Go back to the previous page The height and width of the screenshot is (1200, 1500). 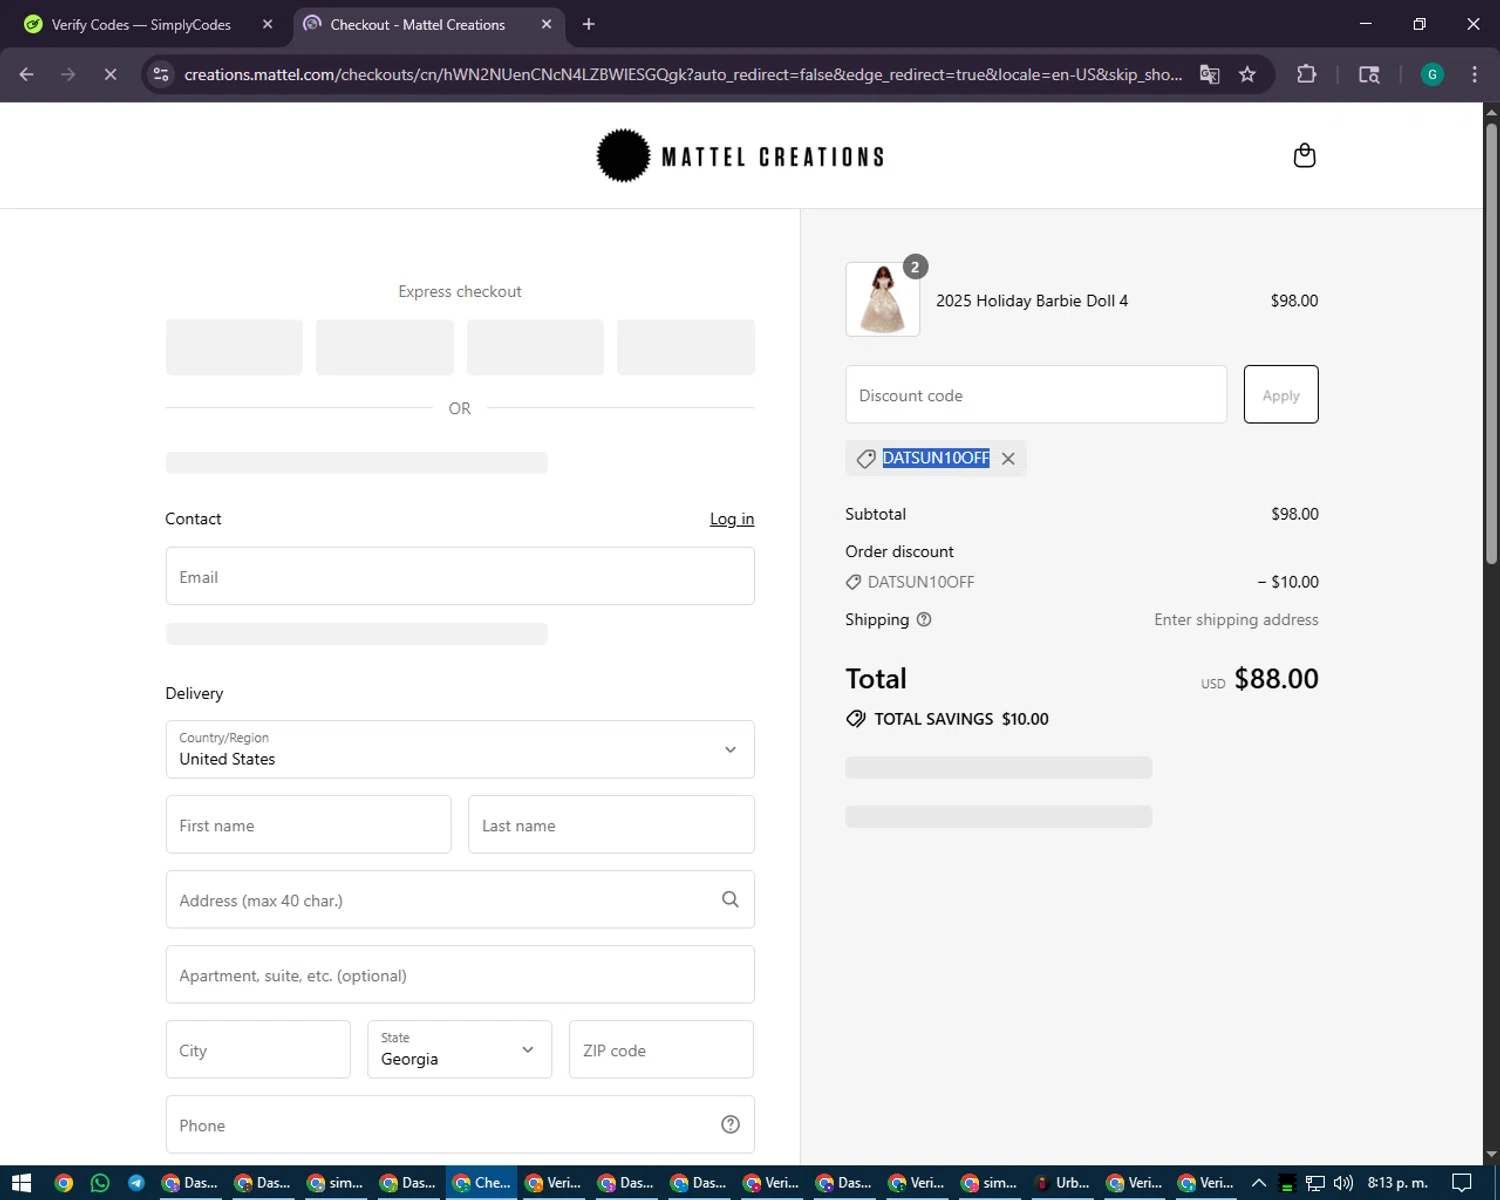(x=27, y=74)
